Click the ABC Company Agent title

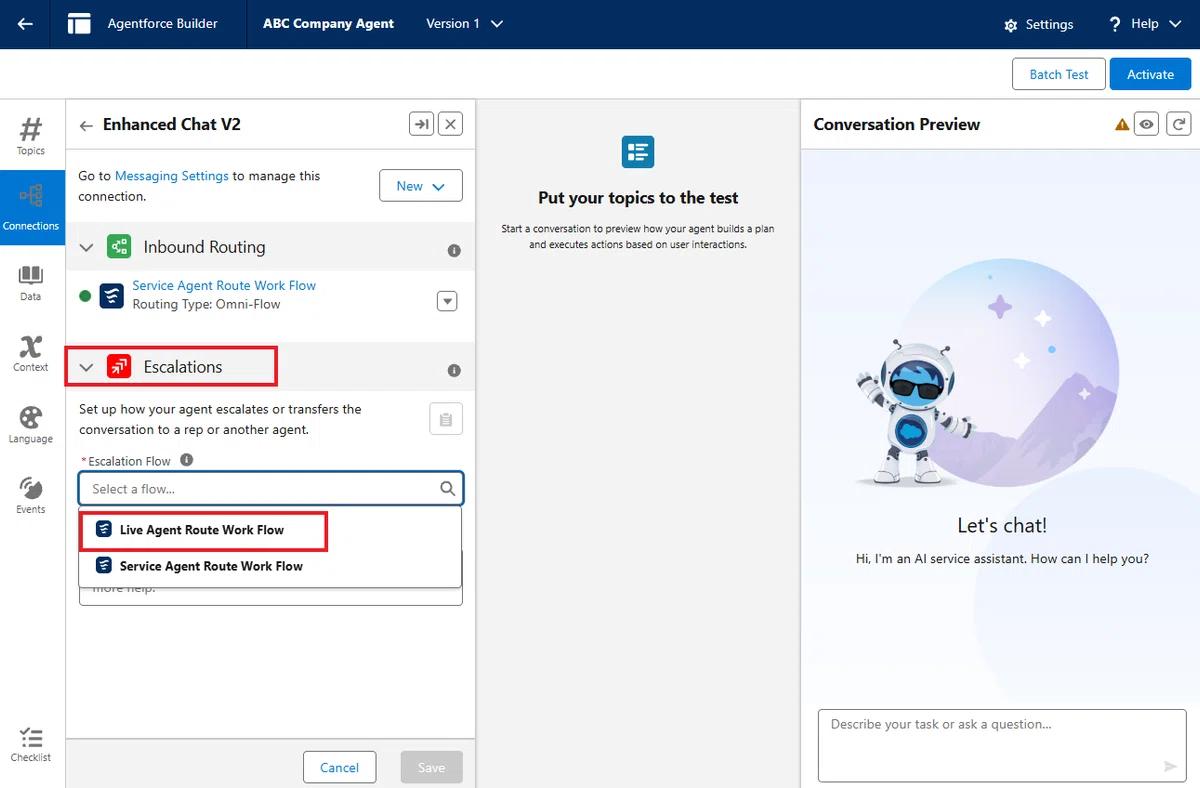(x=328, y=24)
